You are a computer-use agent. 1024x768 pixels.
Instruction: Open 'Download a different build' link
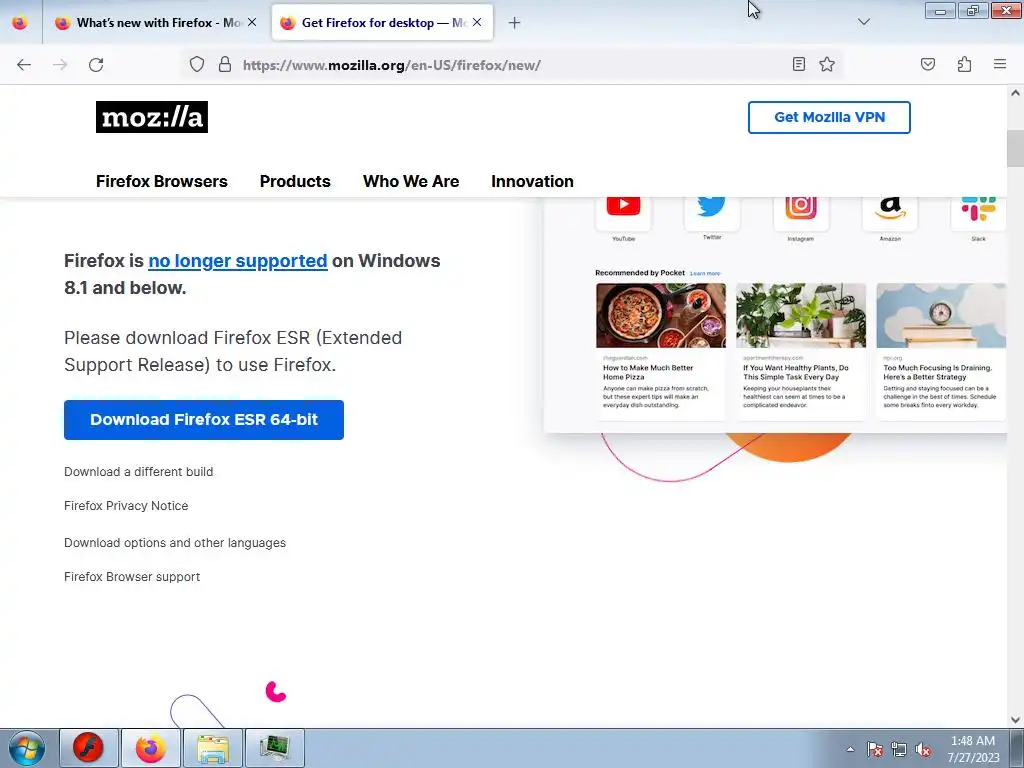click(138, 472)
